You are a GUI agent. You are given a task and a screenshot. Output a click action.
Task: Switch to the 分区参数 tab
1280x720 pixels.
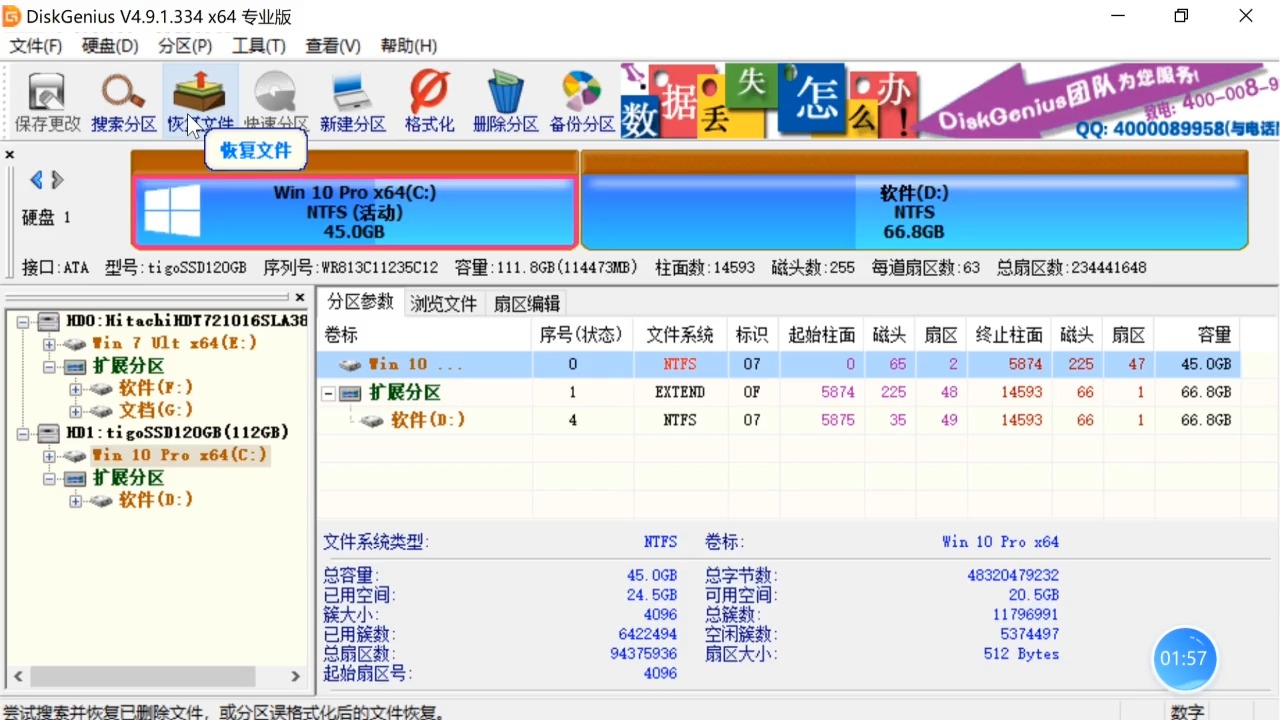click(361, 302)
